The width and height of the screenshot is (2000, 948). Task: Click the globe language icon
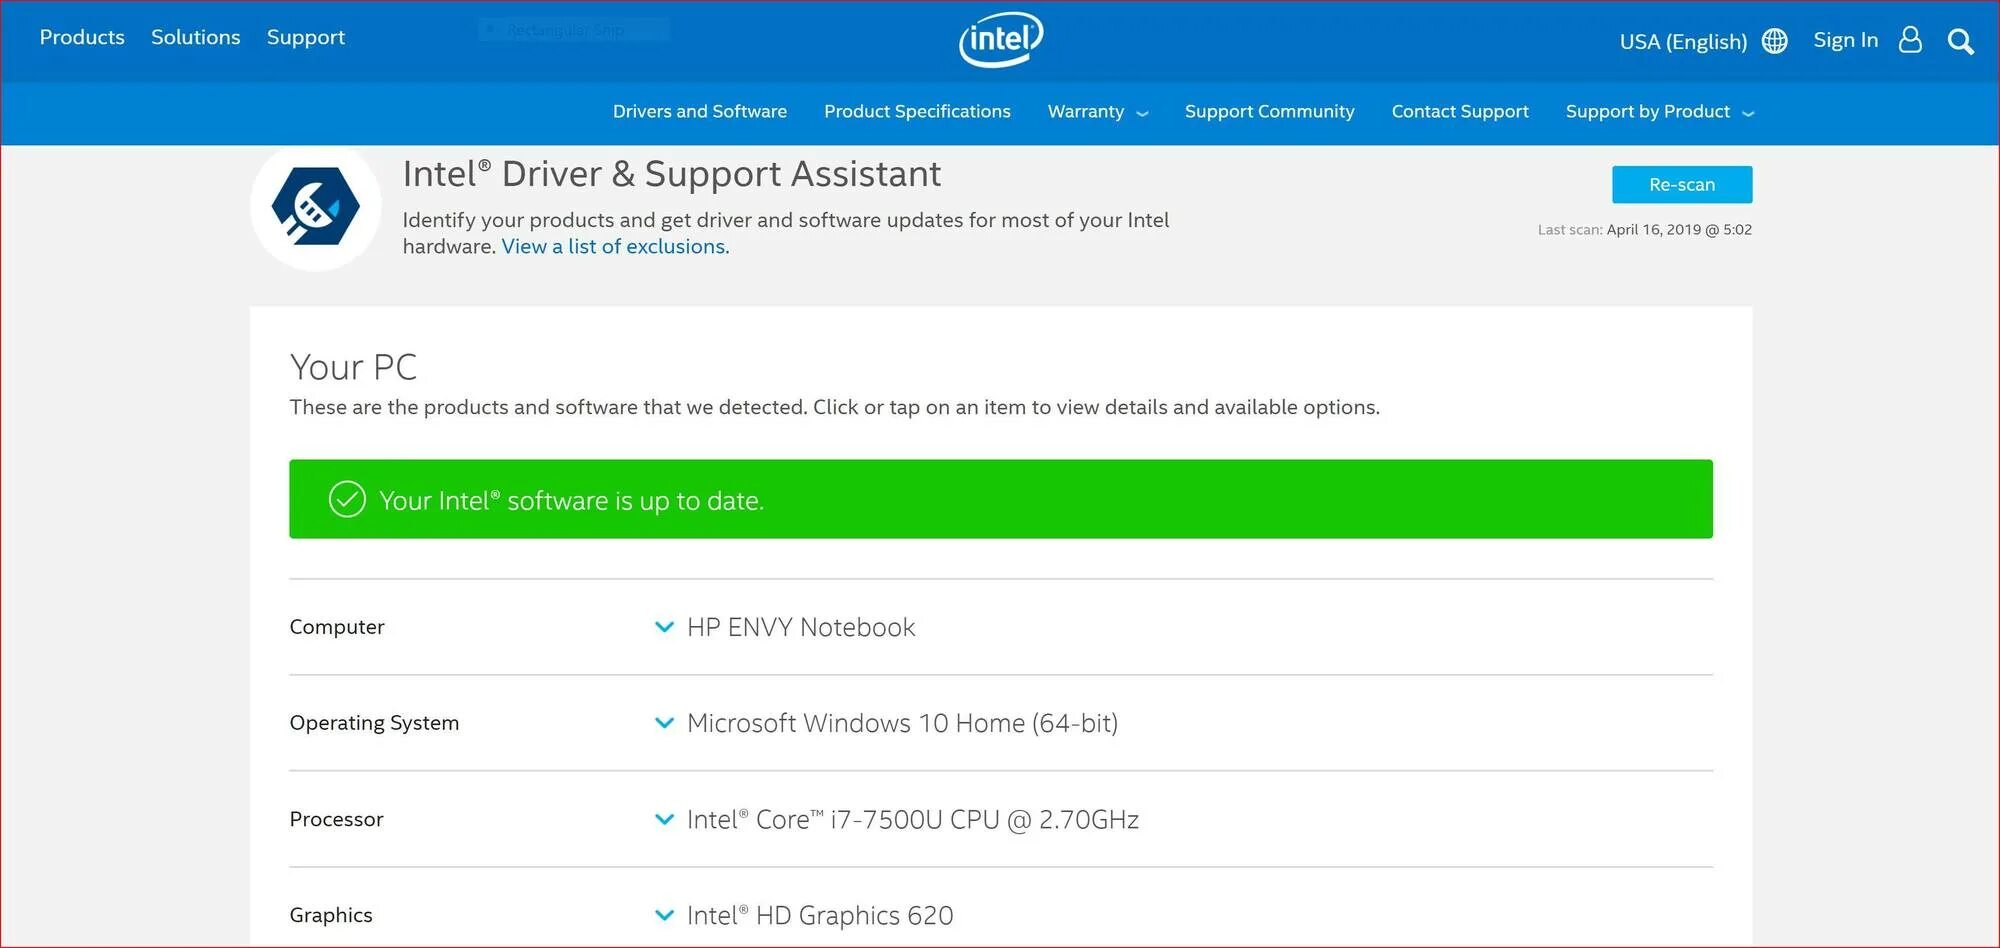pyautogui.click(x=1775, y=41)
